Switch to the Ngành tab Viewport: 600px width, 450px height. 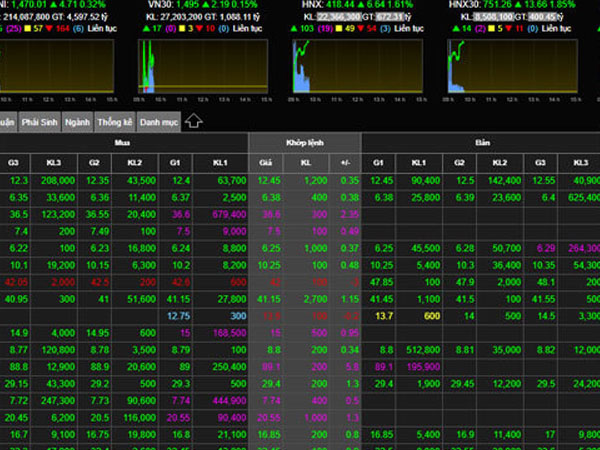(x=77, y=122)
